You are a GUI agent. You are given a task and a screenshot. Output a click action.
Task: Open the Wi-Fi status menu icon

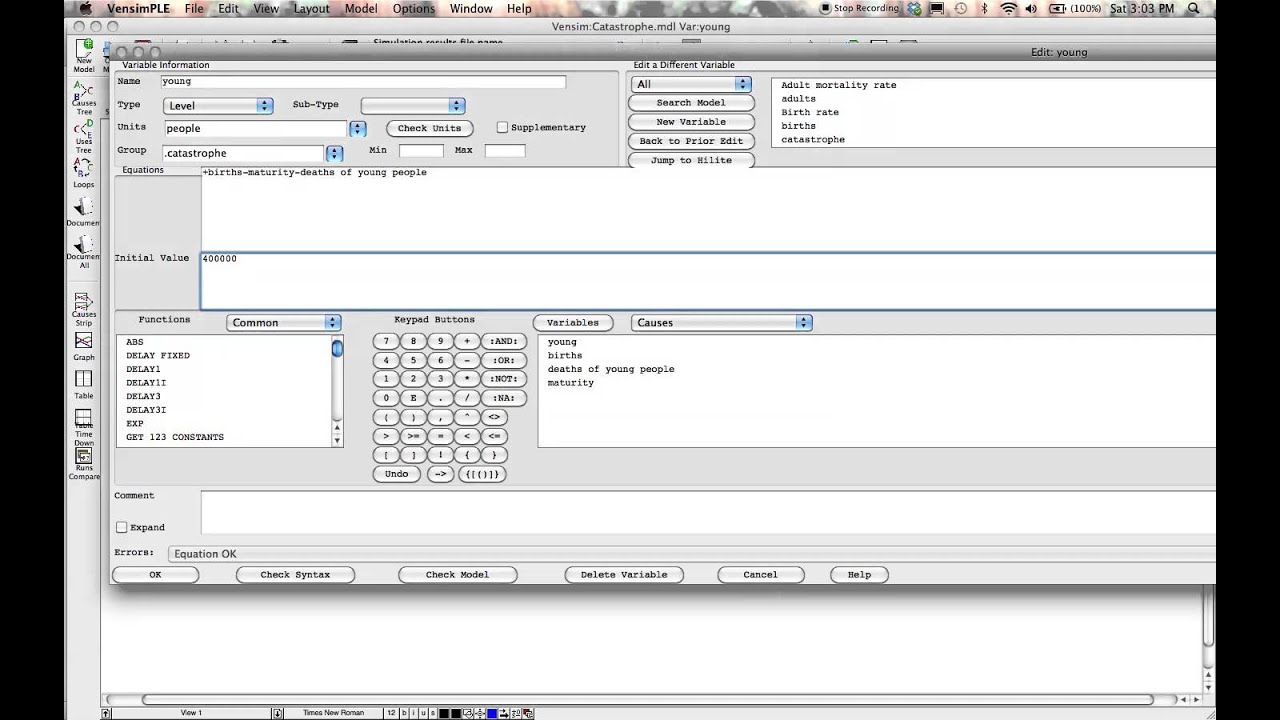[x=1008, y=8]
